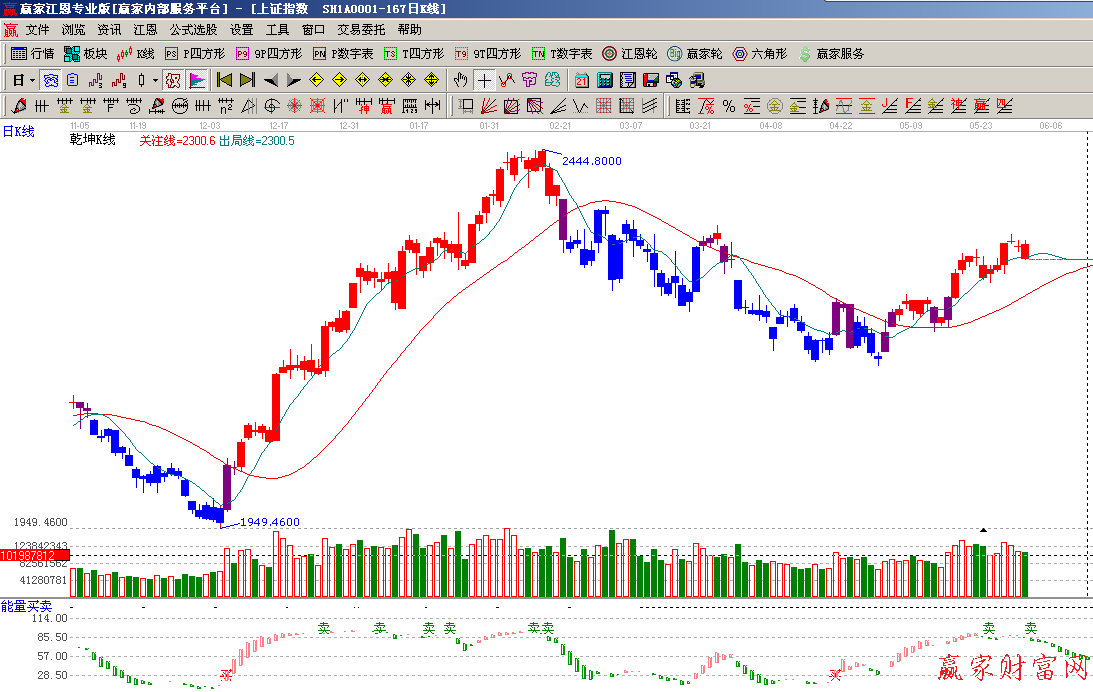Click the 赢家服务 button

pos(831,54)
